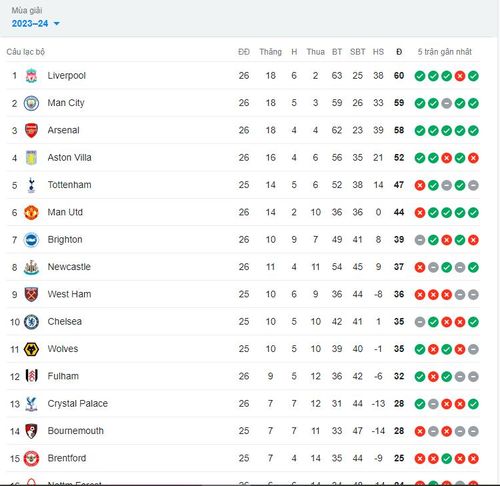The height and width of the screenshot is (486, 500).
Task: Click the Đ points column header
Action: click(399, 52)
